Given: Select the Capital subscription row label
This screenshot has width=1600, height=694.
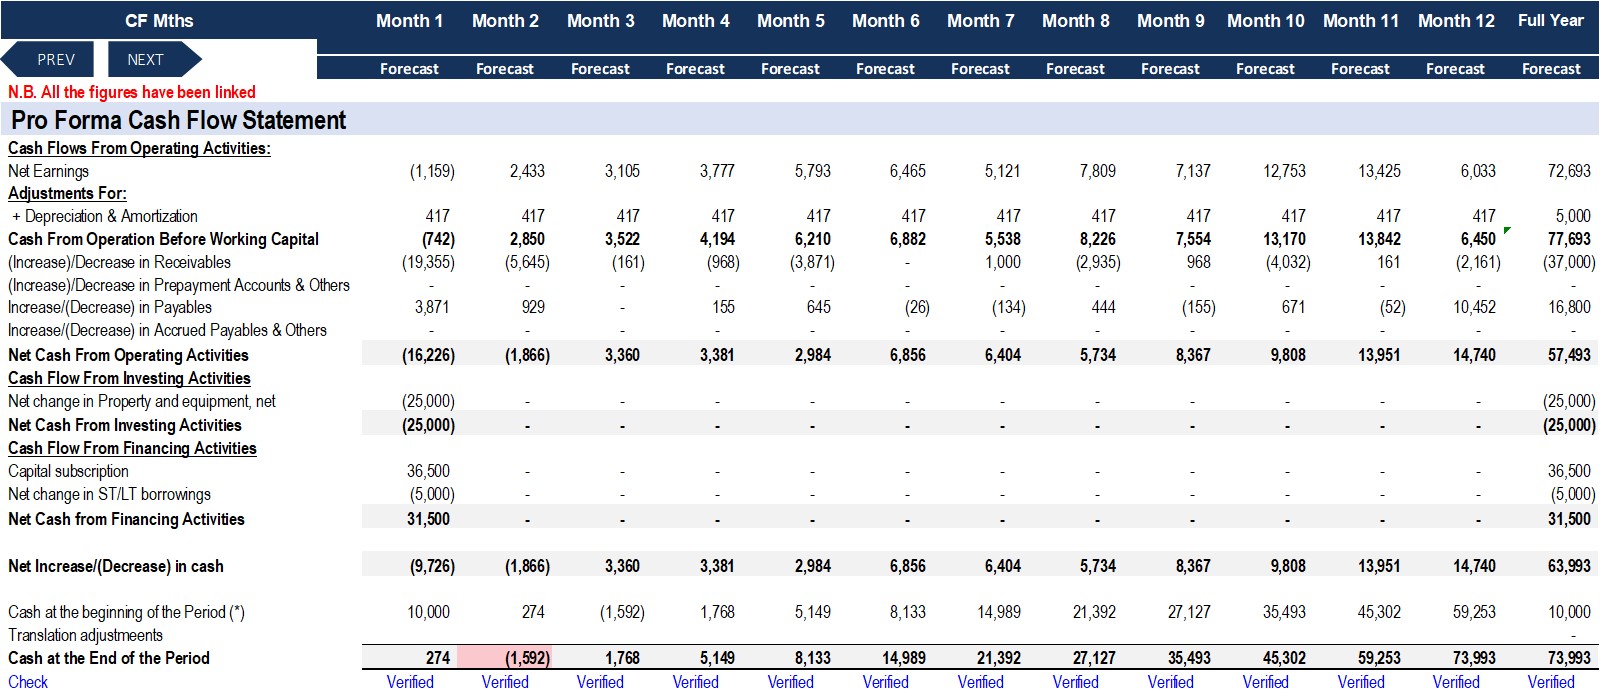Looking at the screenshot, I should 68,471.
